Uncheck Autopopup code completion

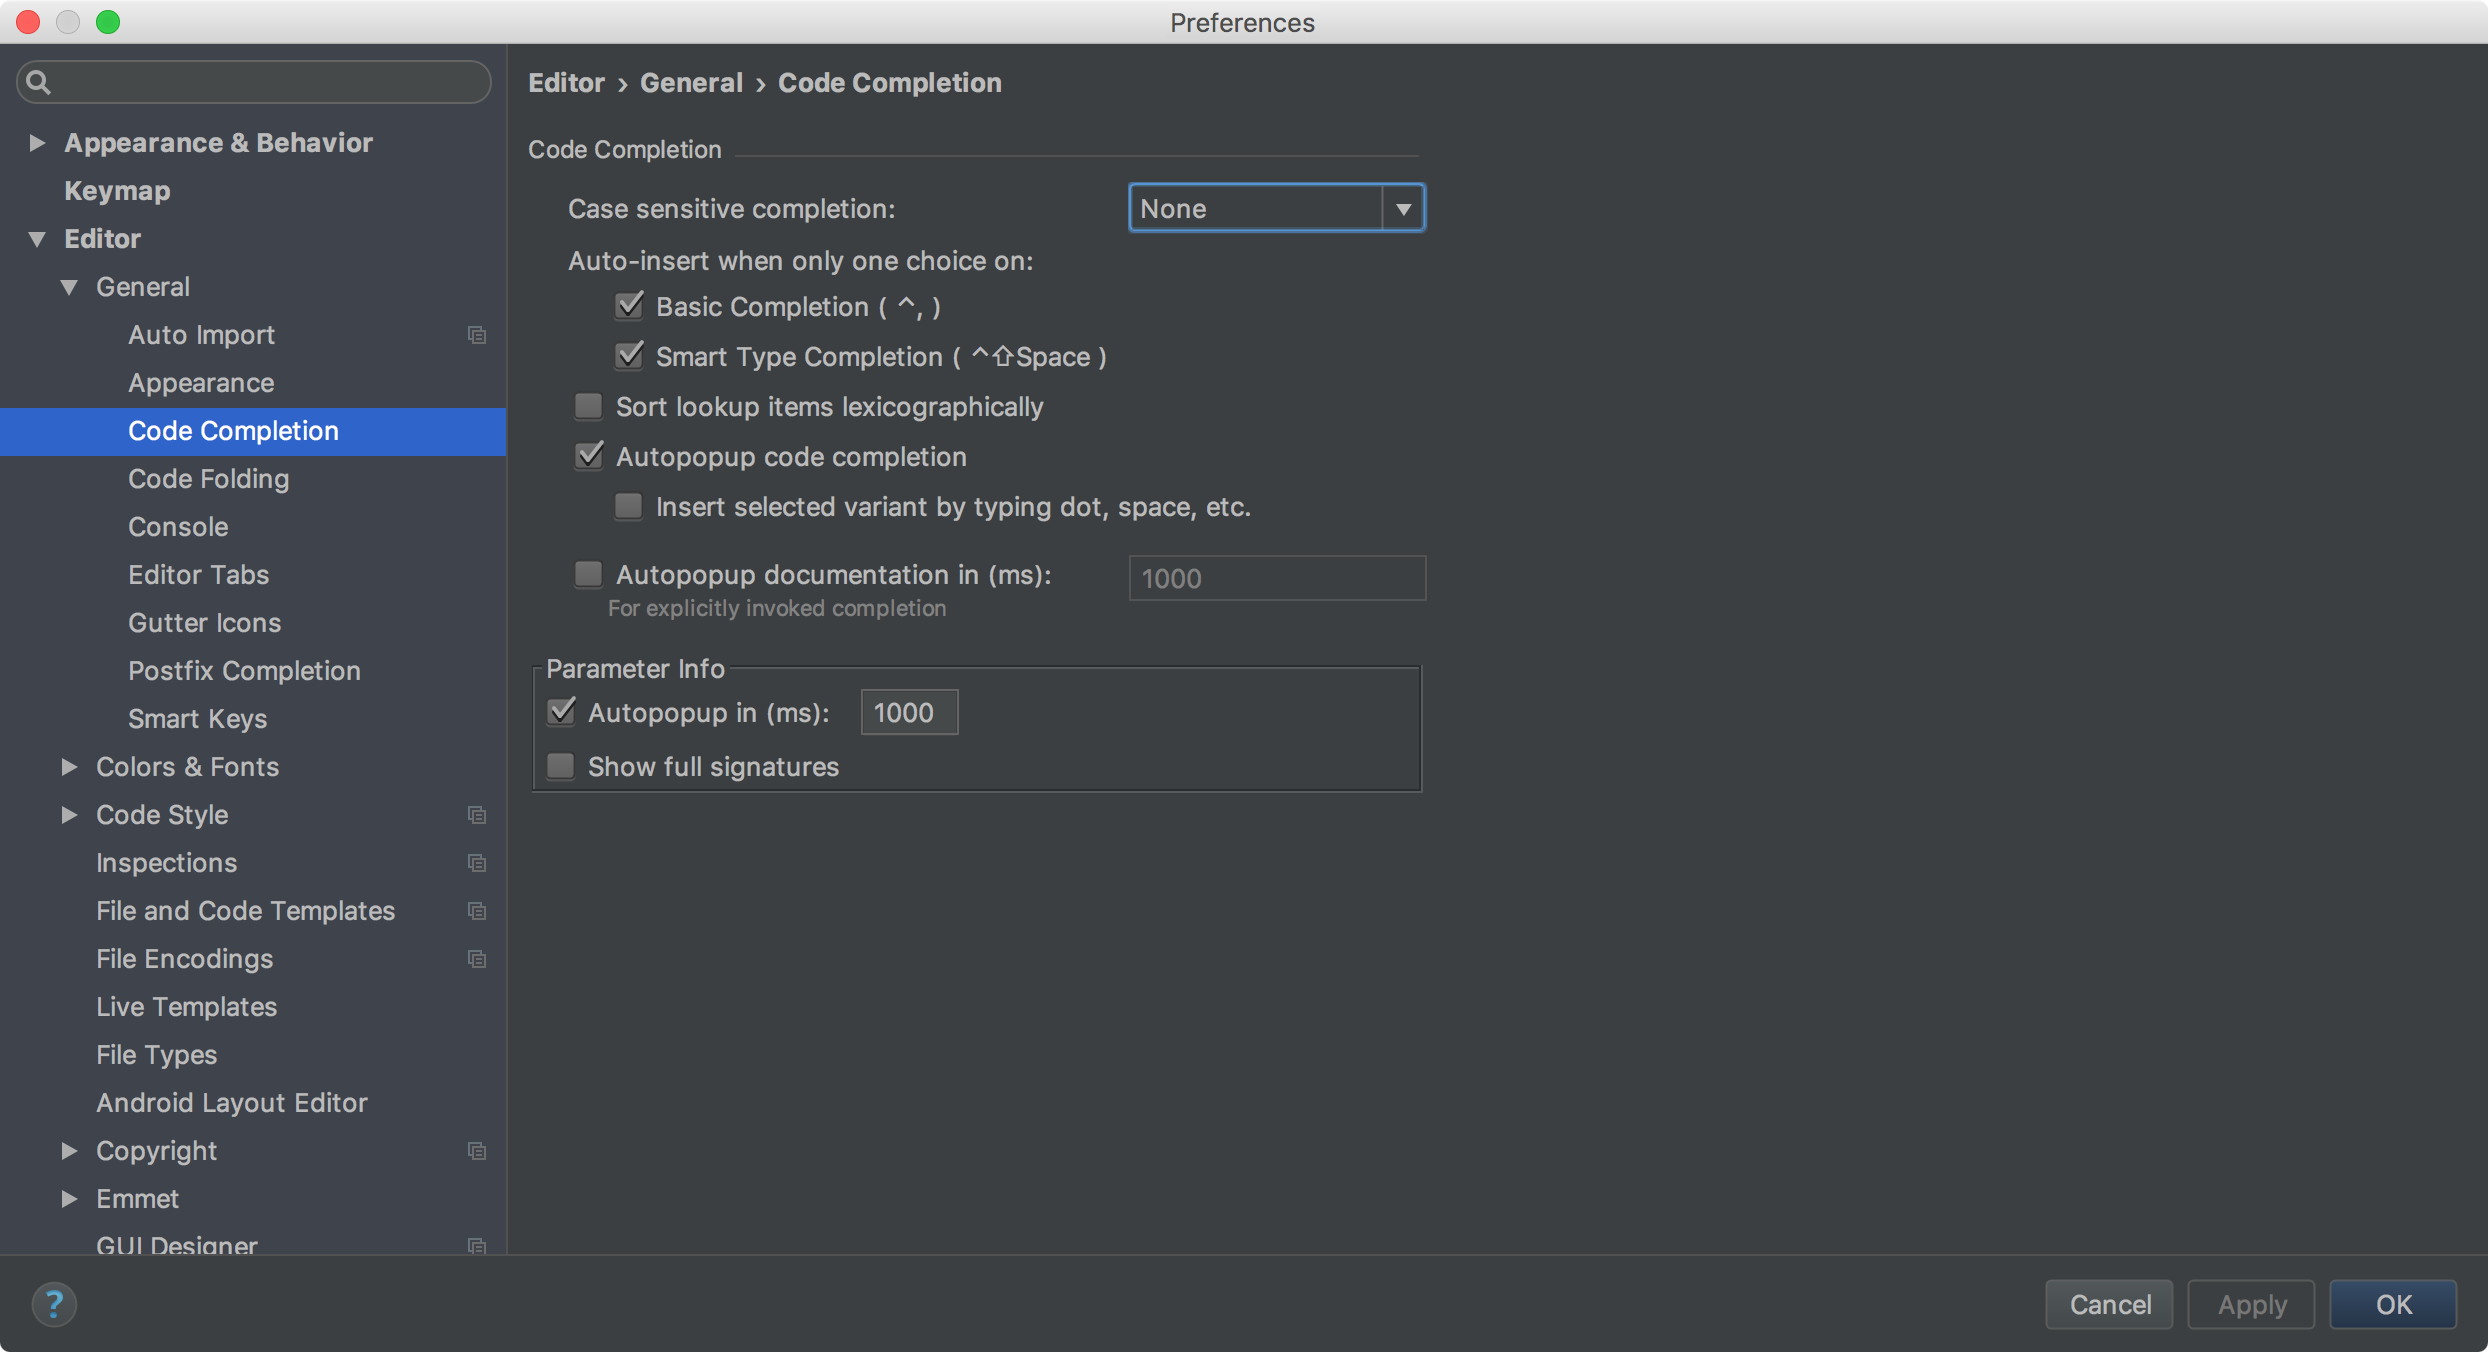[x=589, y=456]
